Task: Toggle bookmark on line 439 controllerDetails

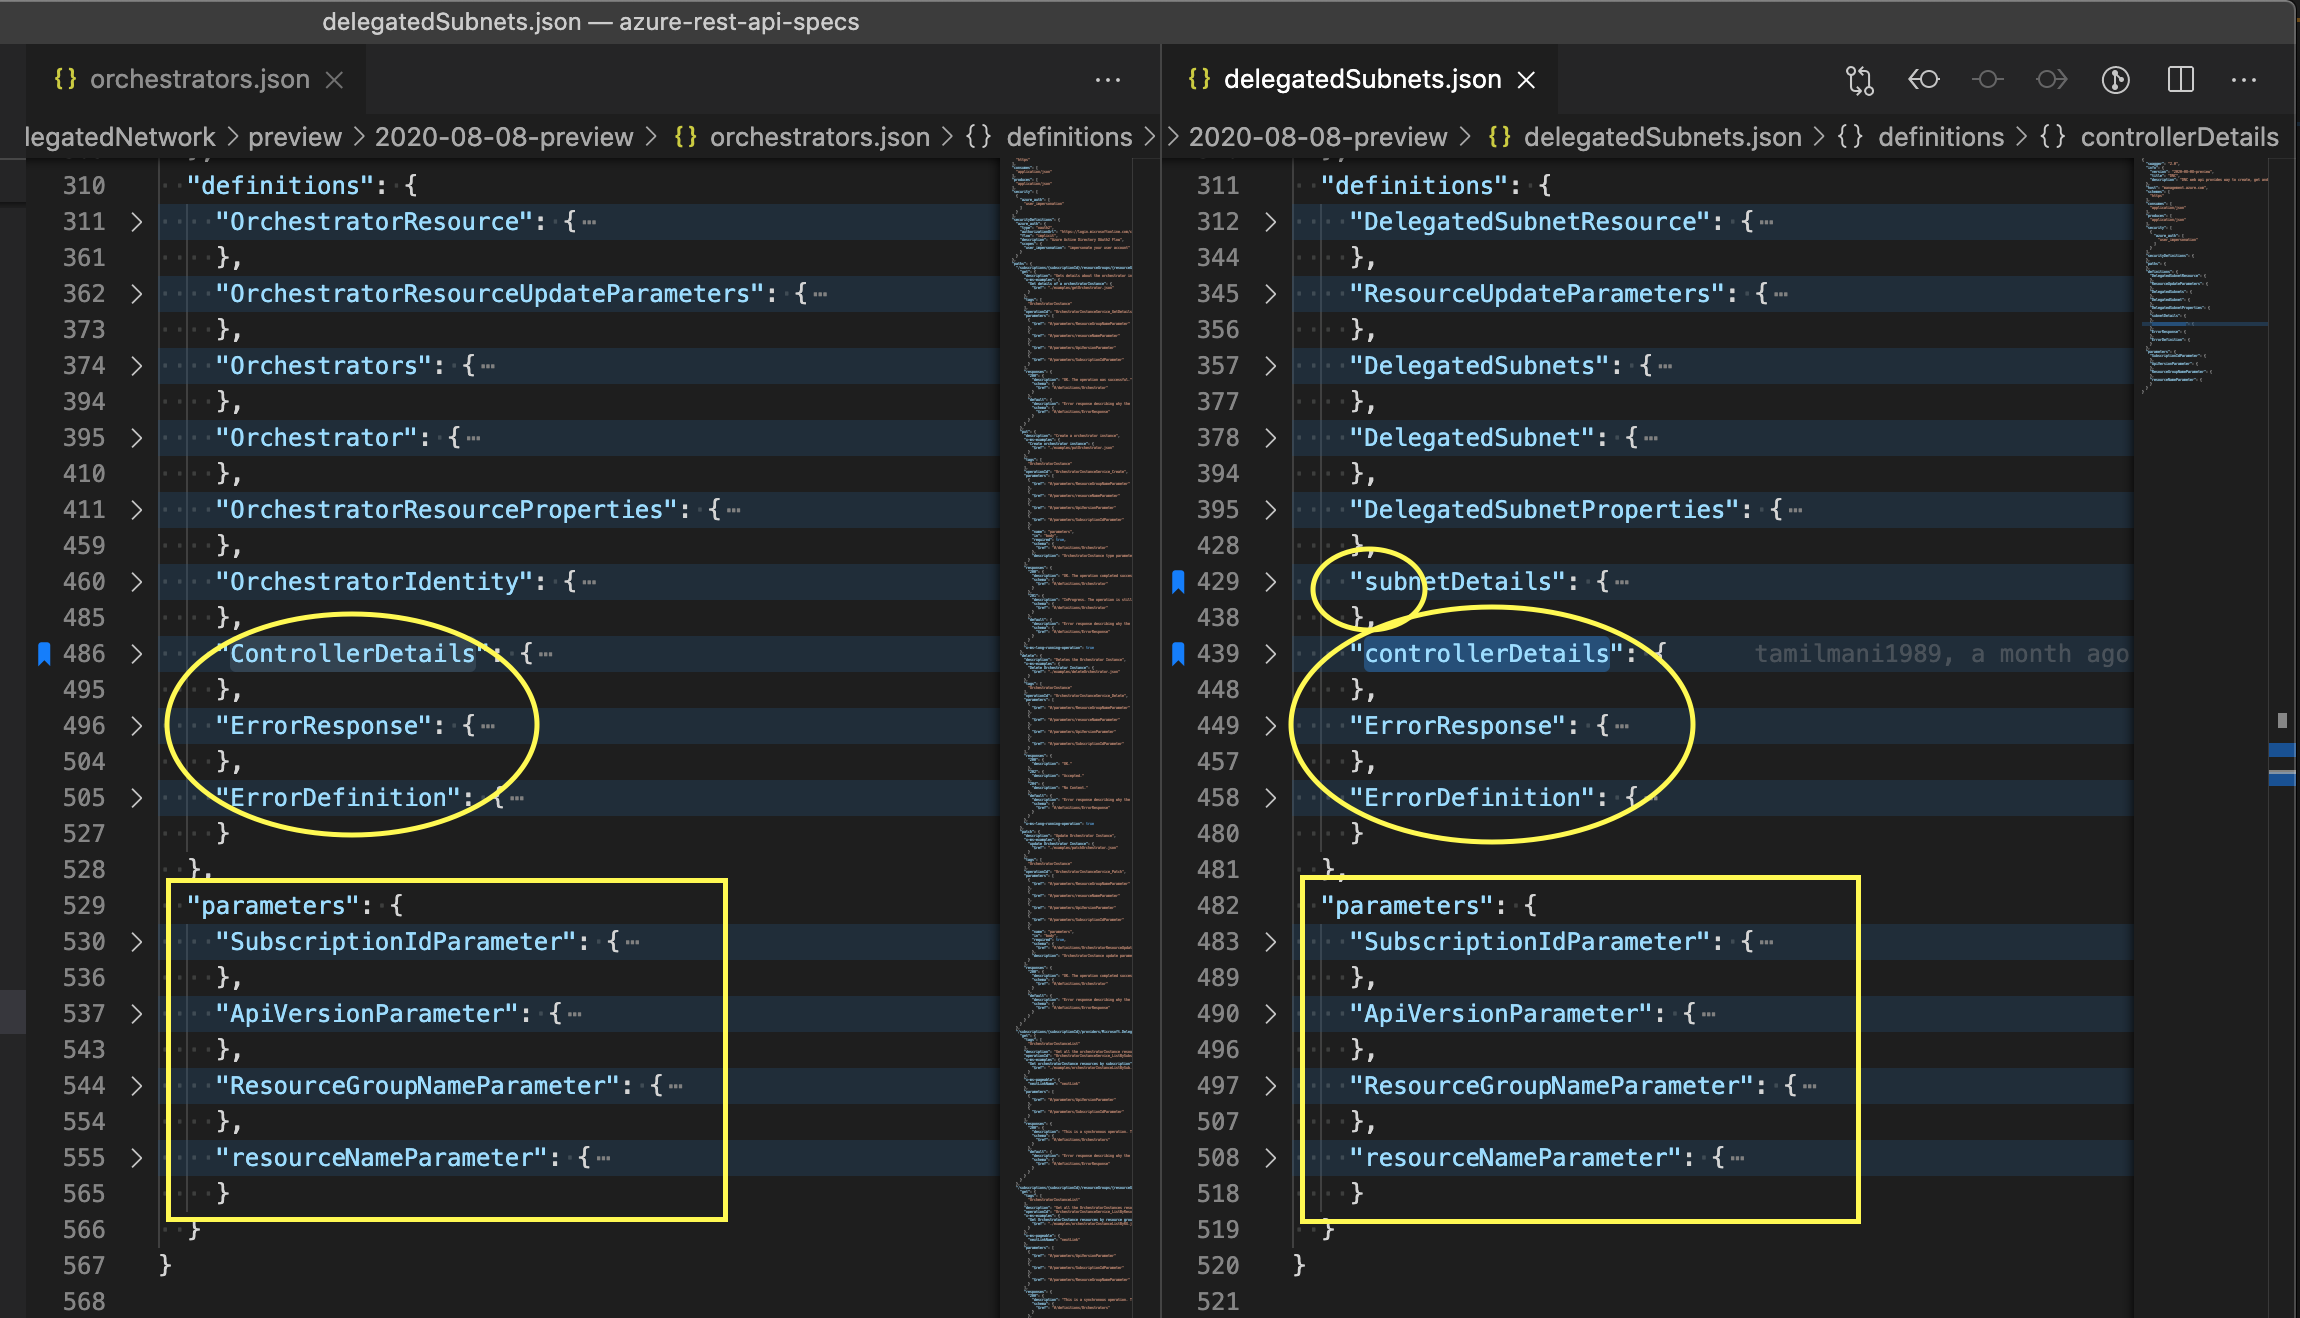Action: point(1178,654)
